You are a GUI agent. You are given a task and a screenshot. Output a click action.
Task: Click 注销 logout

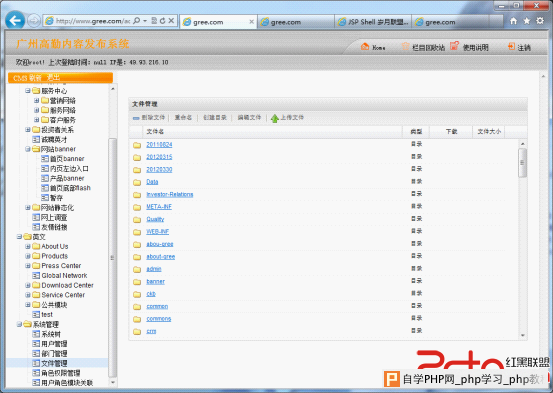click(x=524, y=47)
